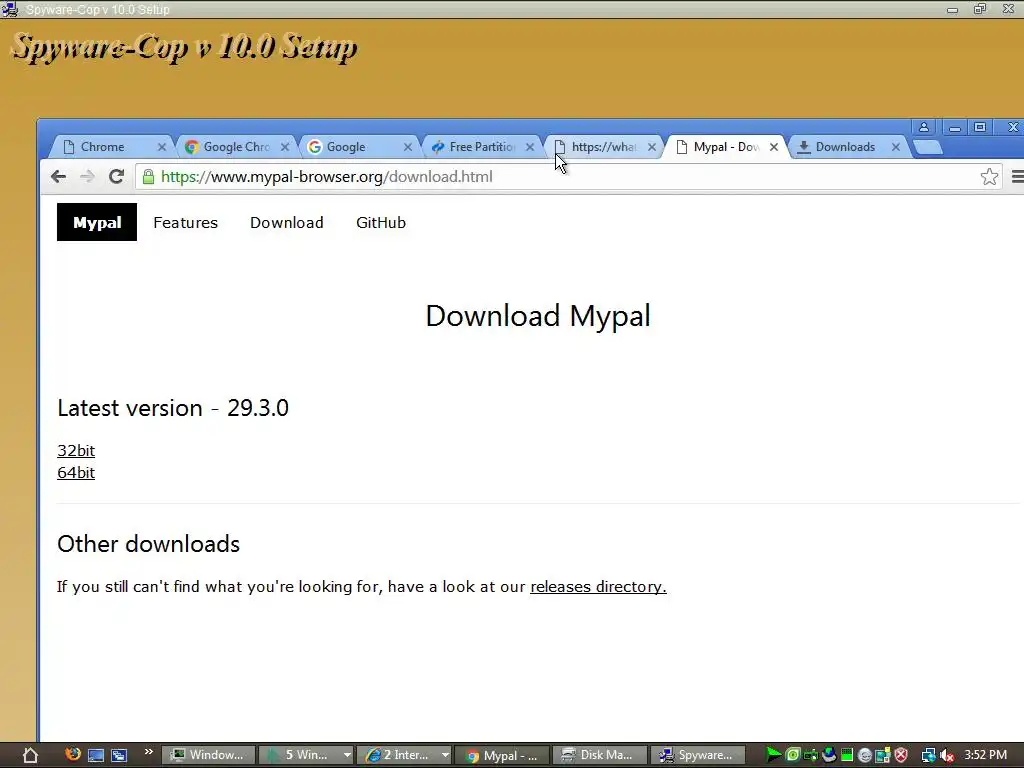Click the Mypal logo button
Screen dimensions: 1024x768
97,222
